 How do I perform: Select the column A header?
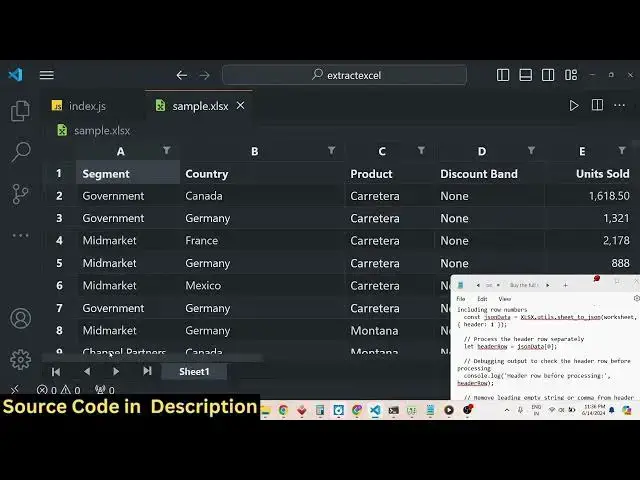click(120, 151)
